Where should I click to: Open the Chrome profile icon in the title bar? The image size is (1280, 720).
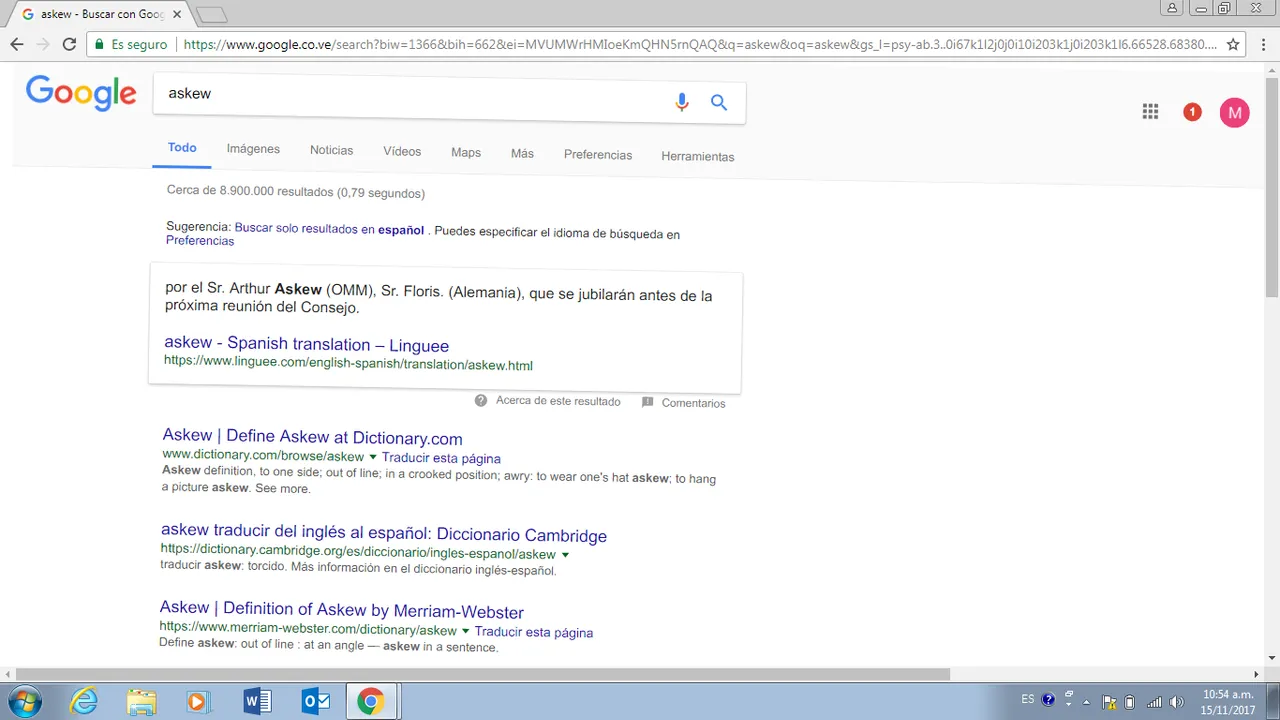pos(1172,9)
